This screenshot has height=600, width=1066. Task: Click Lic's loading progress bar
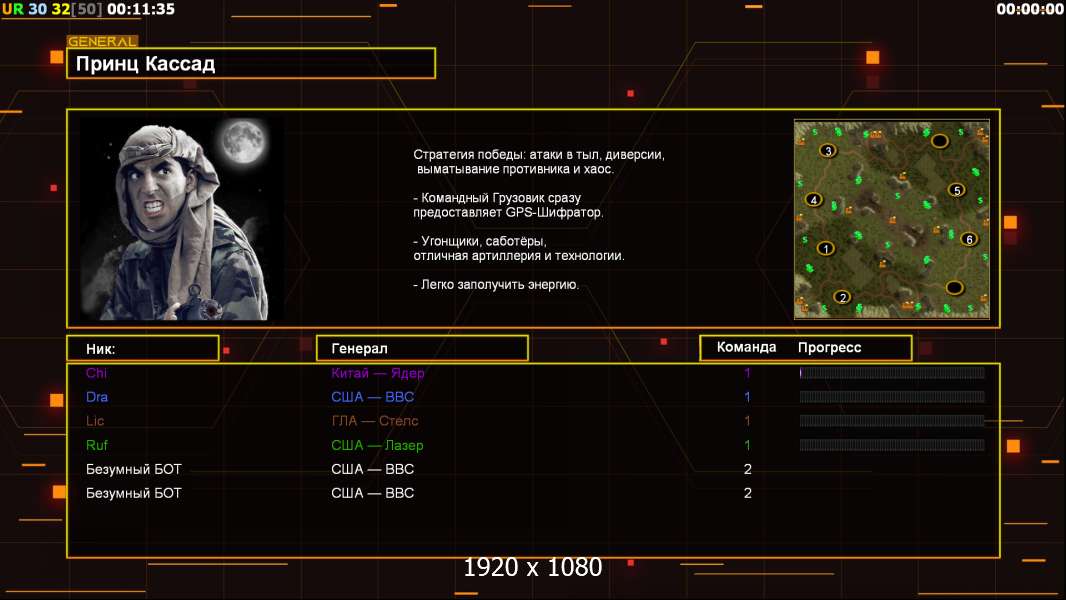(x=892, y=421)
